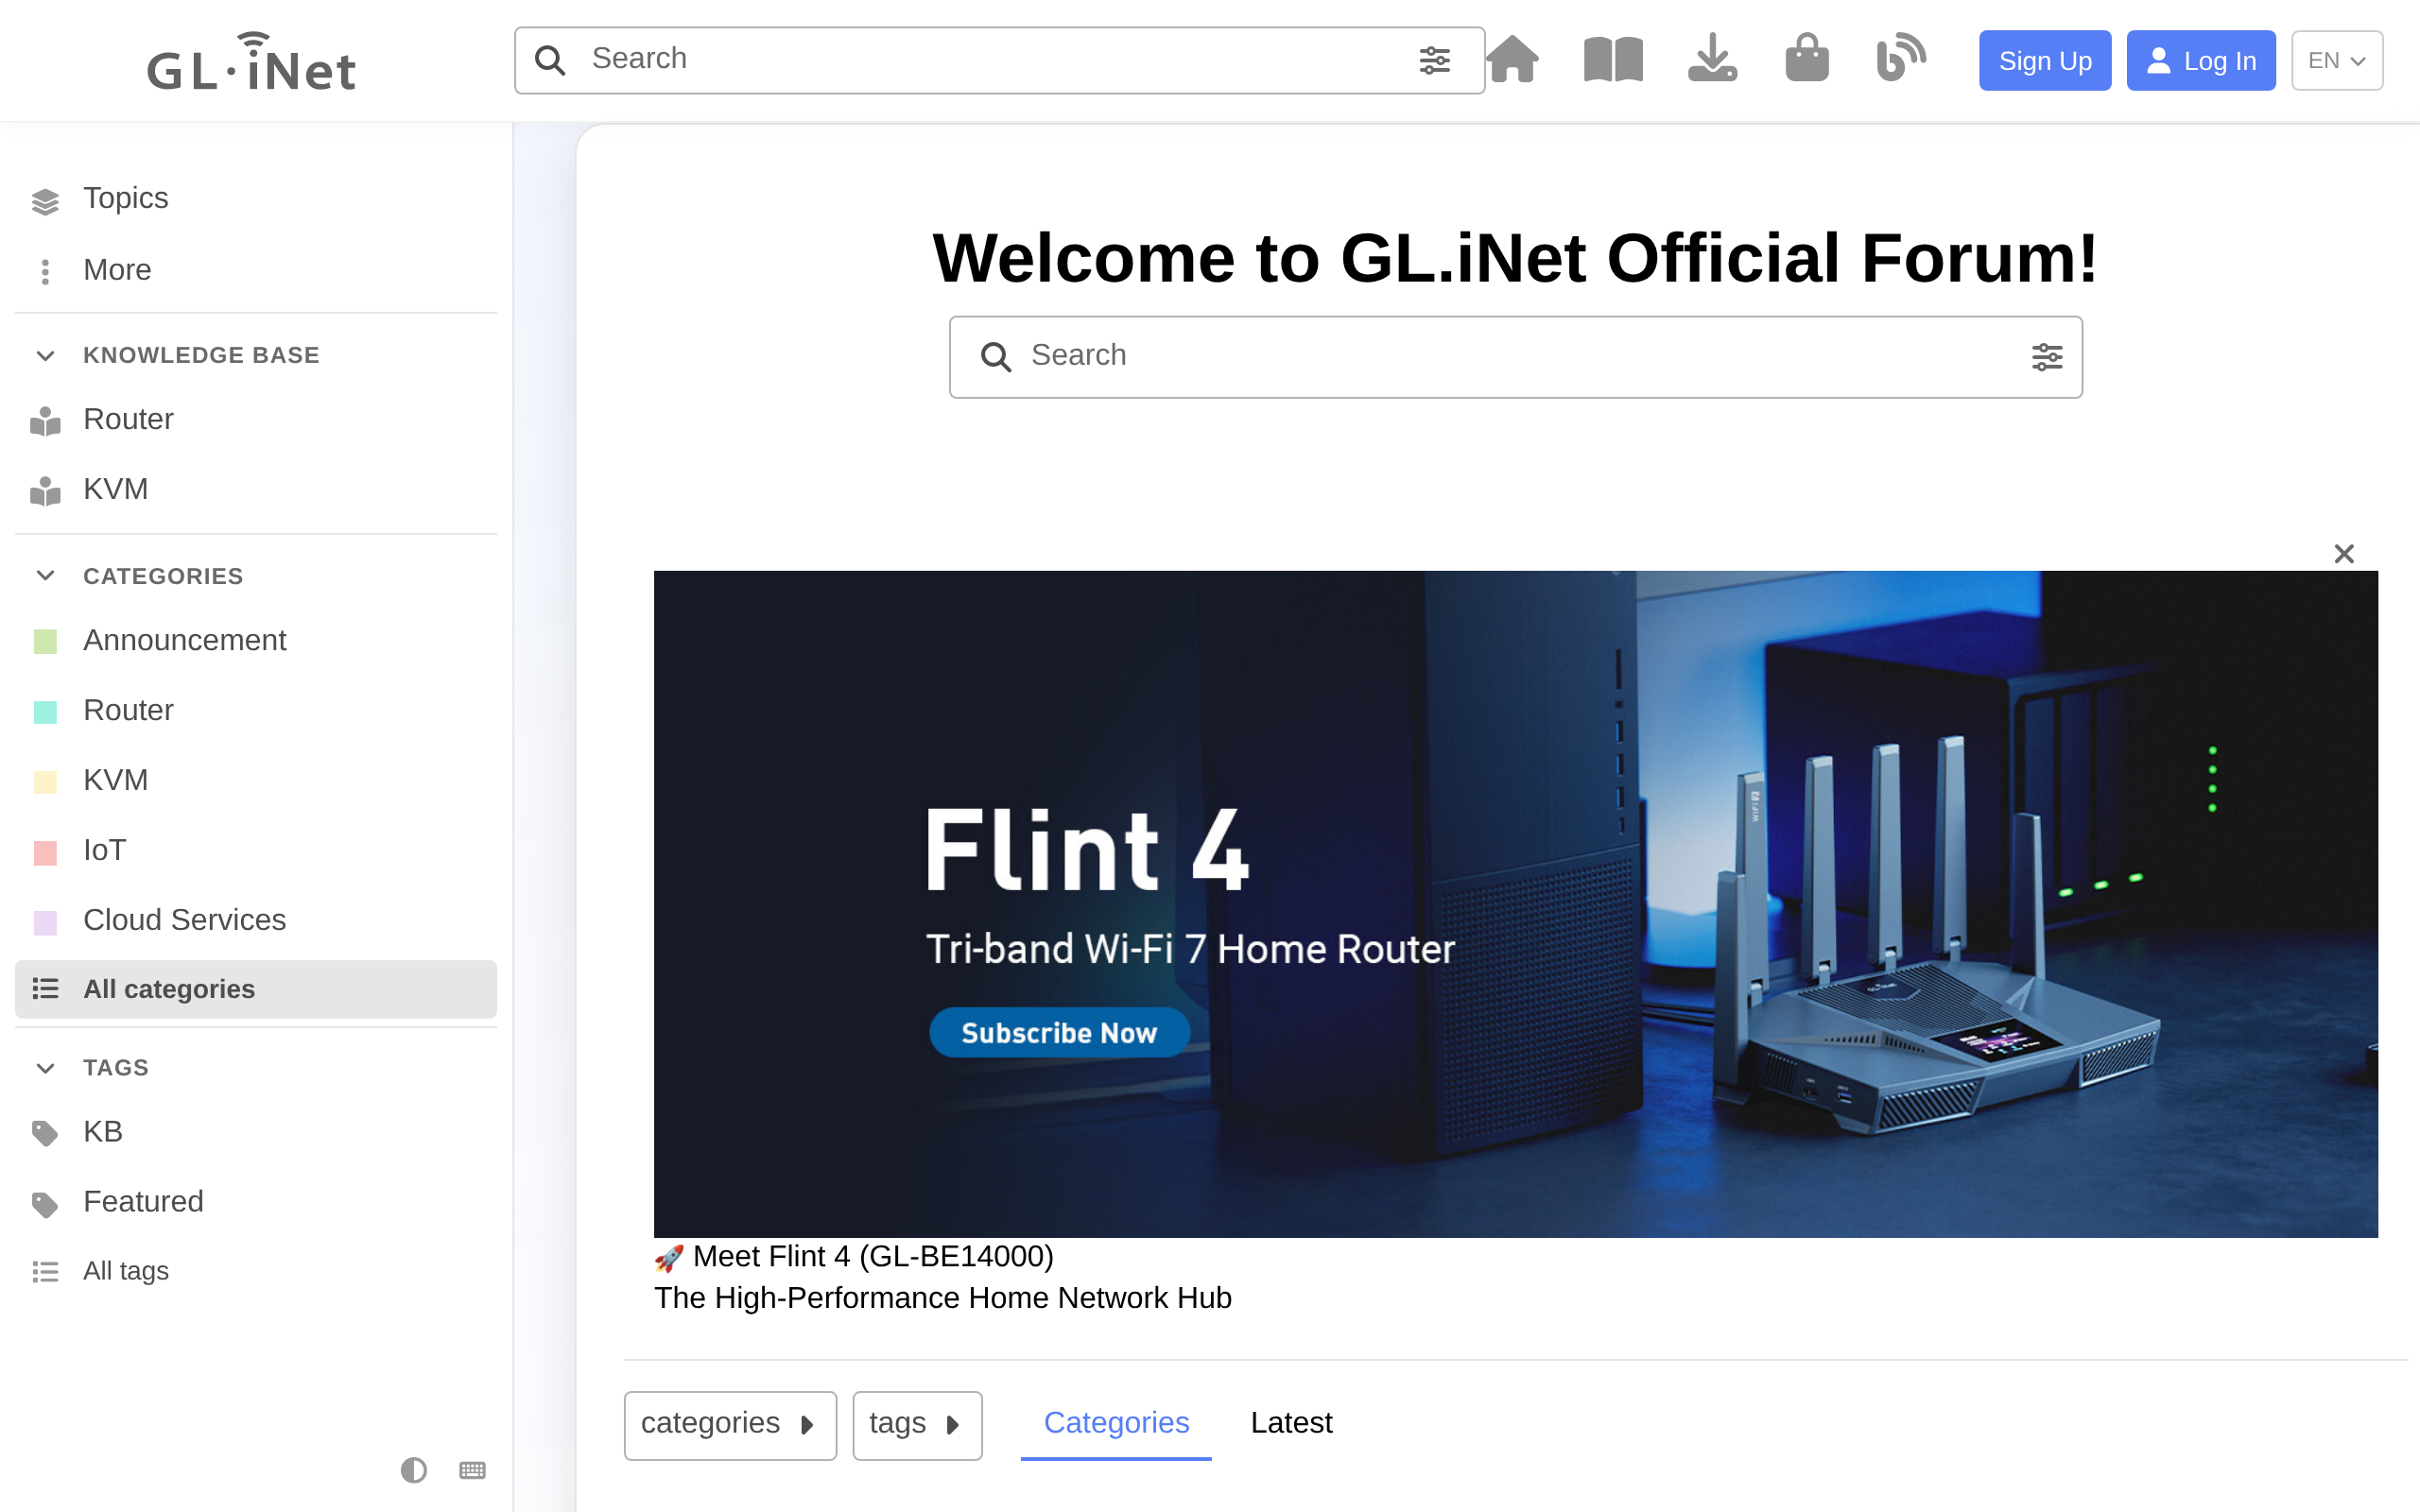Viewport: 2420px width, 1512px height.
Task: Click the KB tag icon
Action: coord(45,1134)
